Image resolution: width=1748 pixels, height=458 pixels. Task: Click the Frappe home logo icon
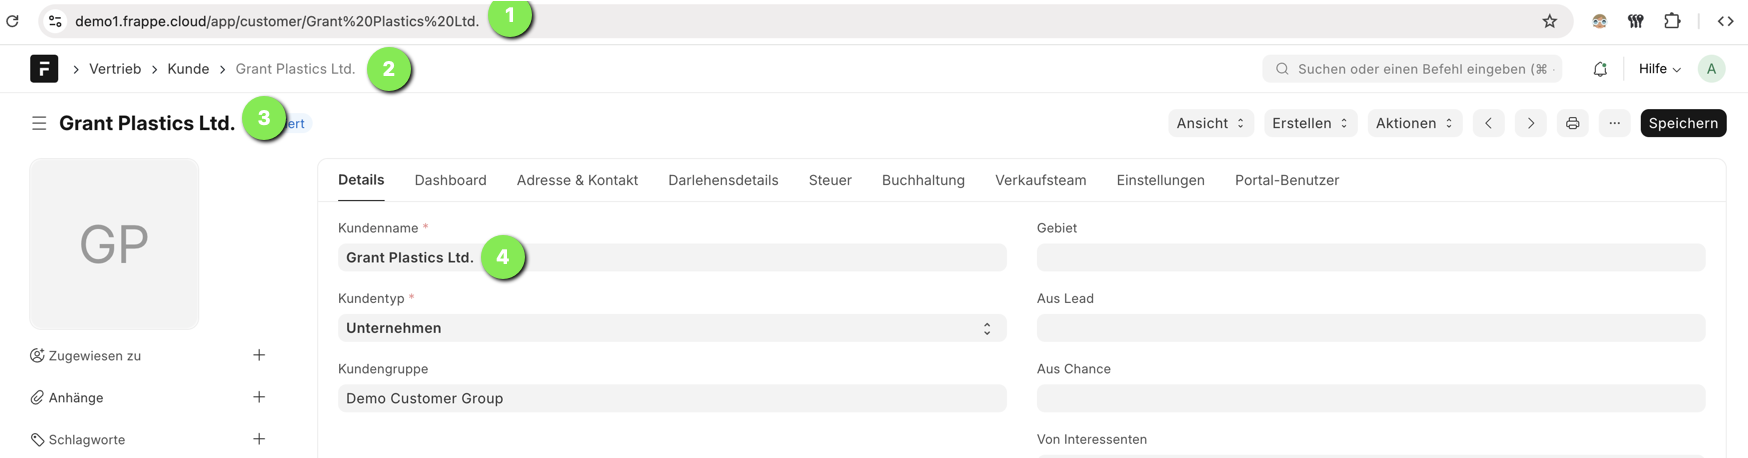pyautogui.click(x=44, y=69)
